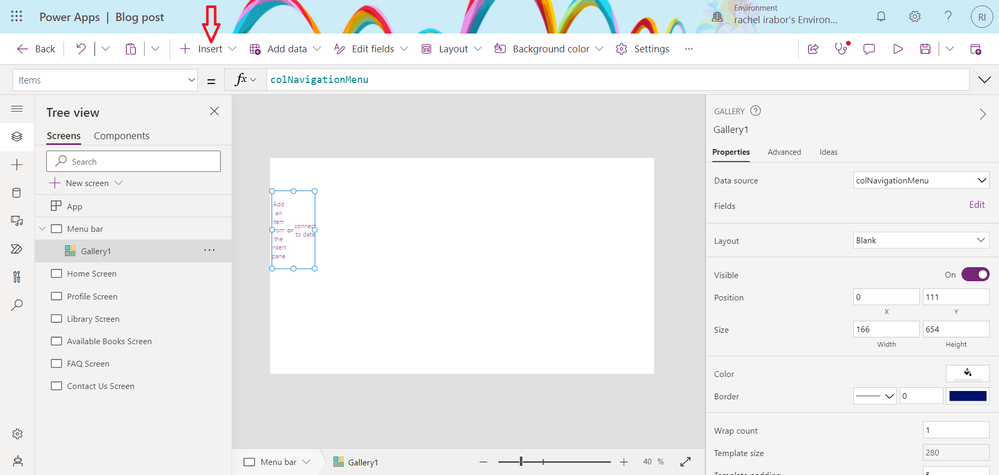Screen dimensions: 999x475
Task: Expand the save options dropdown
Action: (949, 49)
